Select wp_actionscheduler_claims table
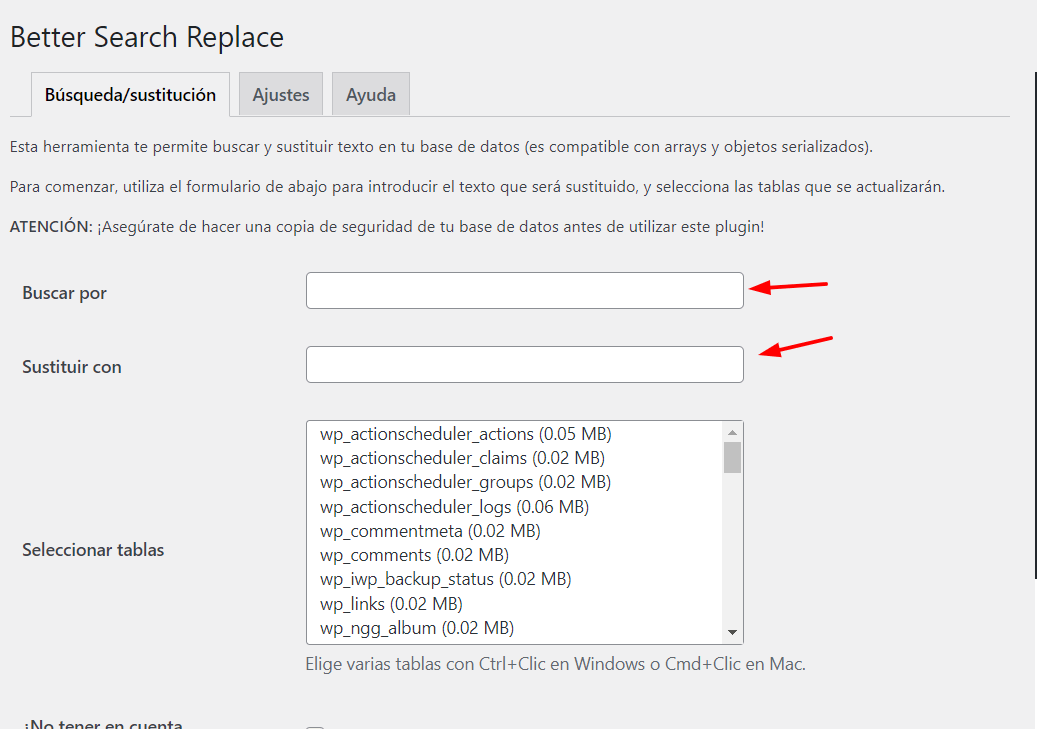The height and width of the screenshot is (729, 1037). 516,458
